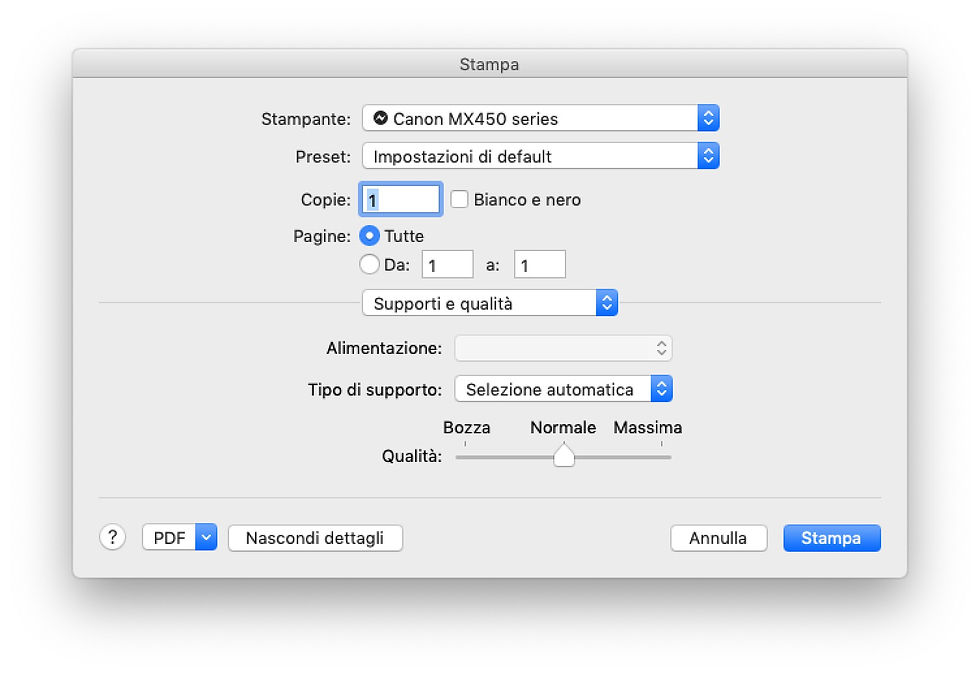980x674 pixels.
Task: Click the Annulla button
Action: pyautogui.click(x=719, y=538)
